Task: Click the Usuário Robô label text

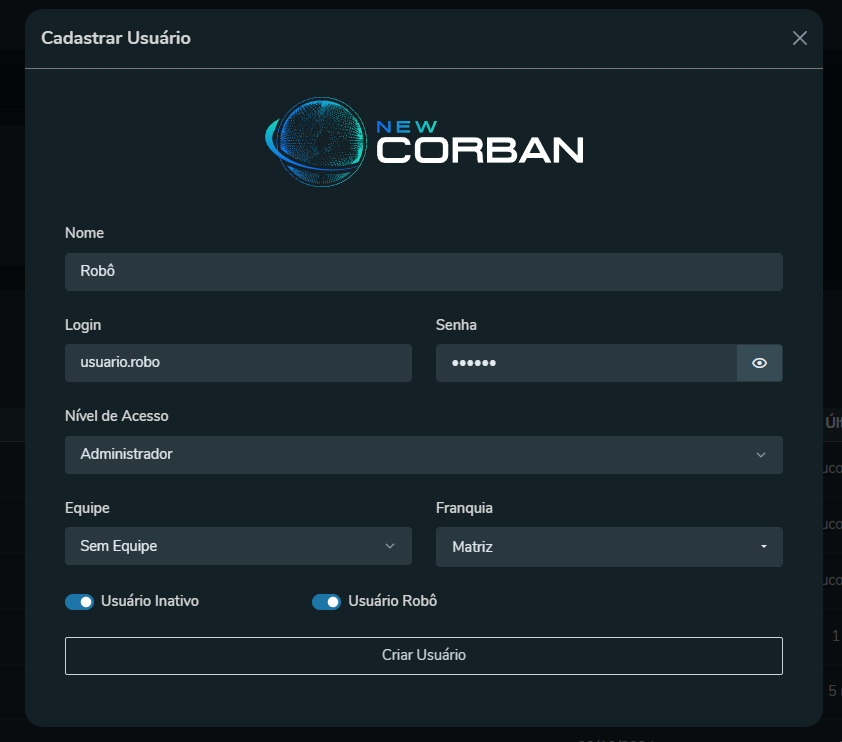Action: point(392,601)
